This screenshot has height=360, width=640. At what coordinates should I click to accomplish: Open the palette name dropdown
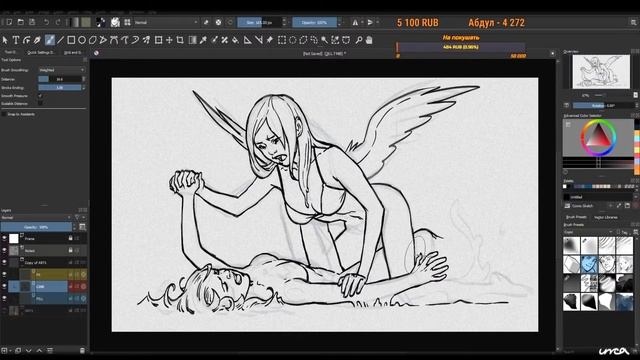[x=600, y=197]
